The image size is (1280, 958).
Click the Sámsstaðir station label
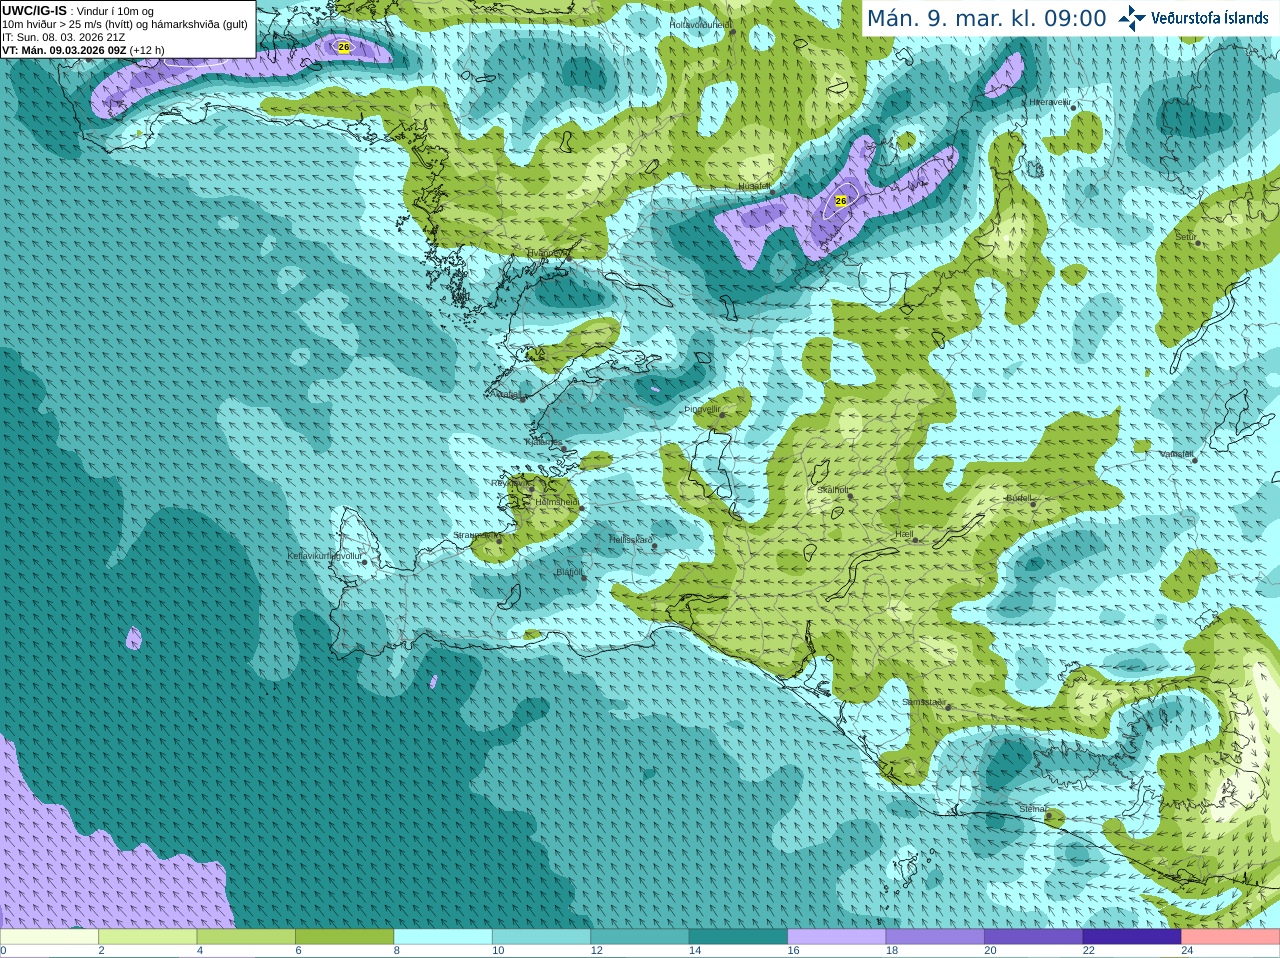(x=923, y=702)
